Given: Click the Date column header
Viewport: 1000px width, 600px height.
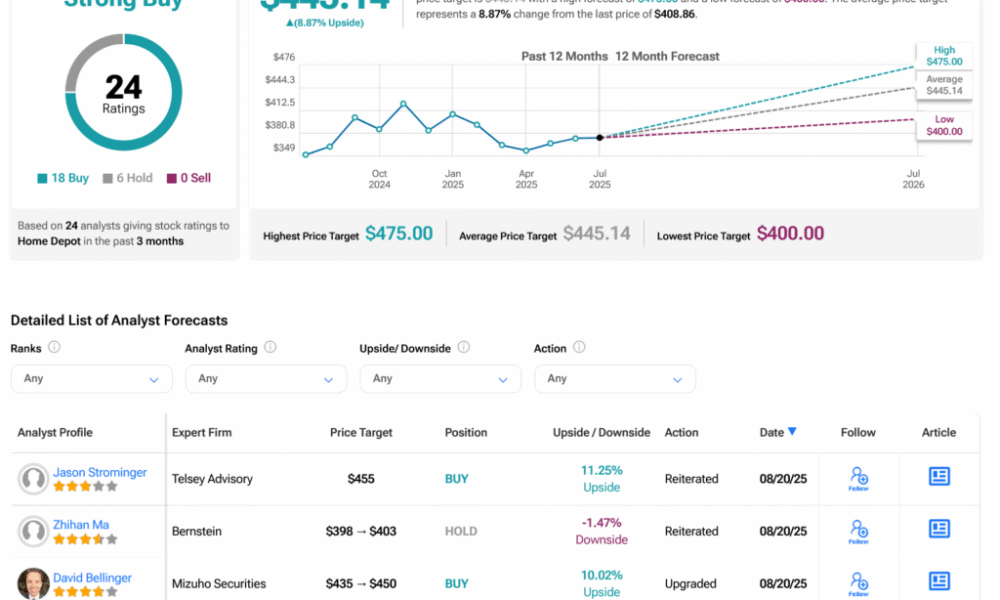Looking at the screenshot, I should [x=772, y=432].
